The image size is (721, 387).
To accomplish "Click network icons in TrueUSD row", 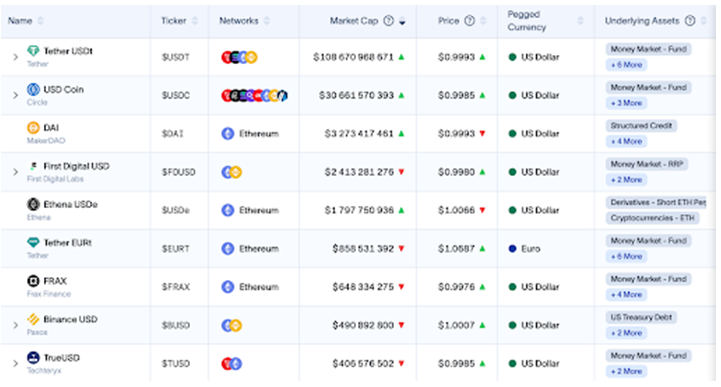I will click(232, 364).
